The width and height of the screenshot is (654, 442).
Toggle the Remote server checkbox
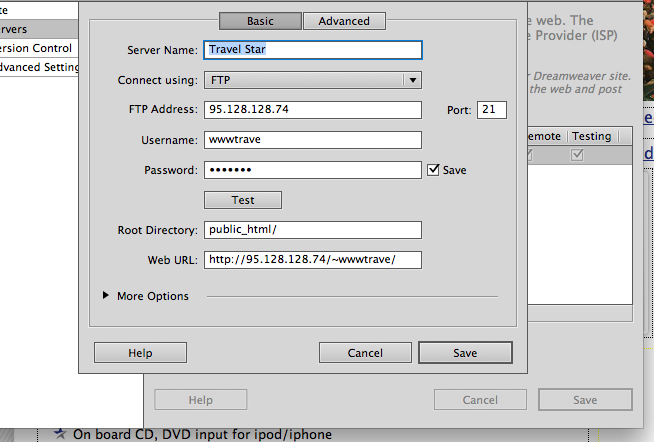click(x=530, y=155)
